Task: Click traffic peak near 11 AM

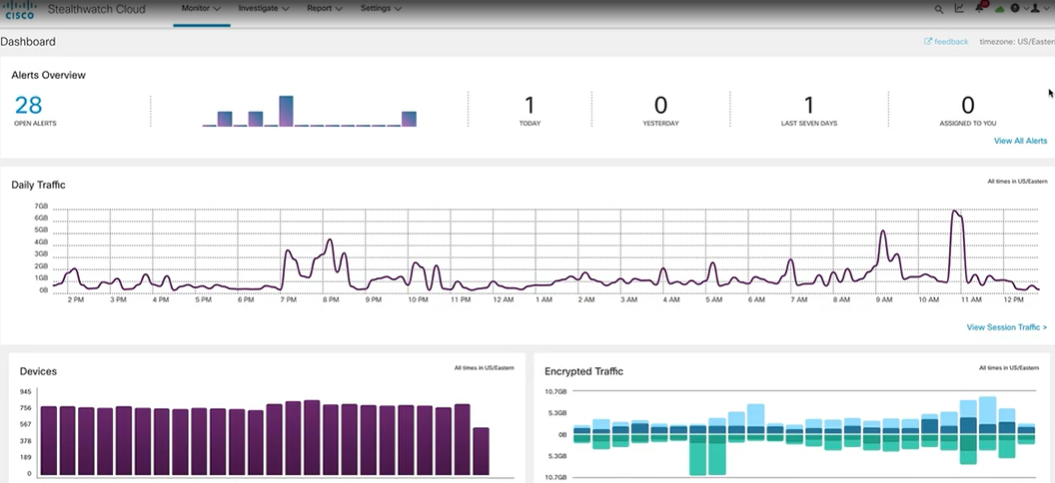Action: 955,213
